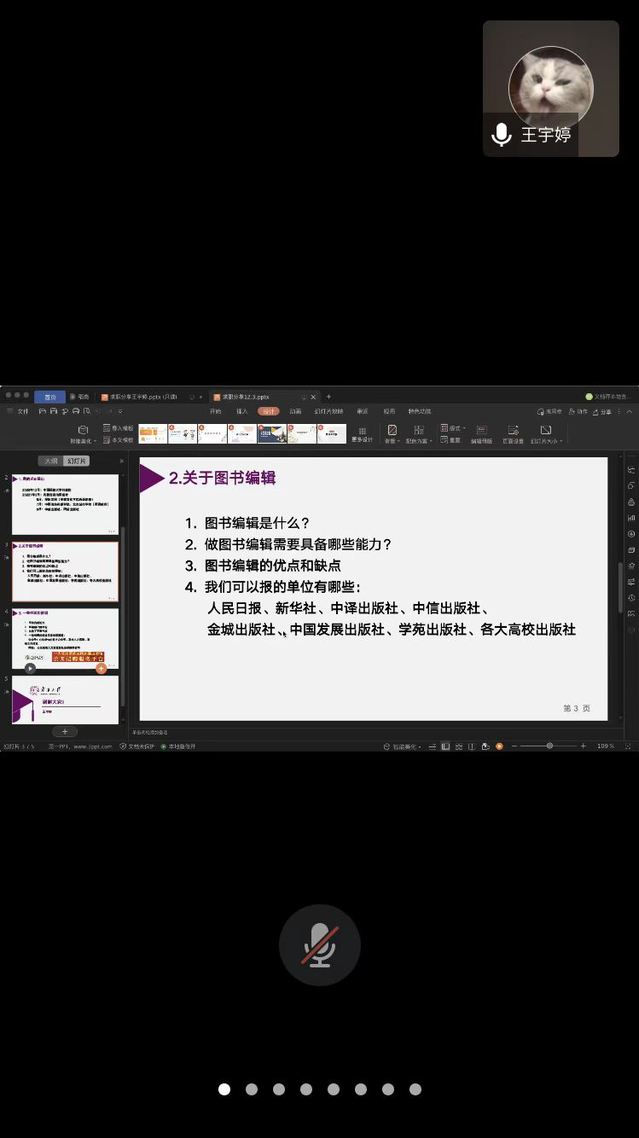Add a new slide with the plus button
Image resolution: width=639 pixels, height=1138 pixels.
point(65,732)
